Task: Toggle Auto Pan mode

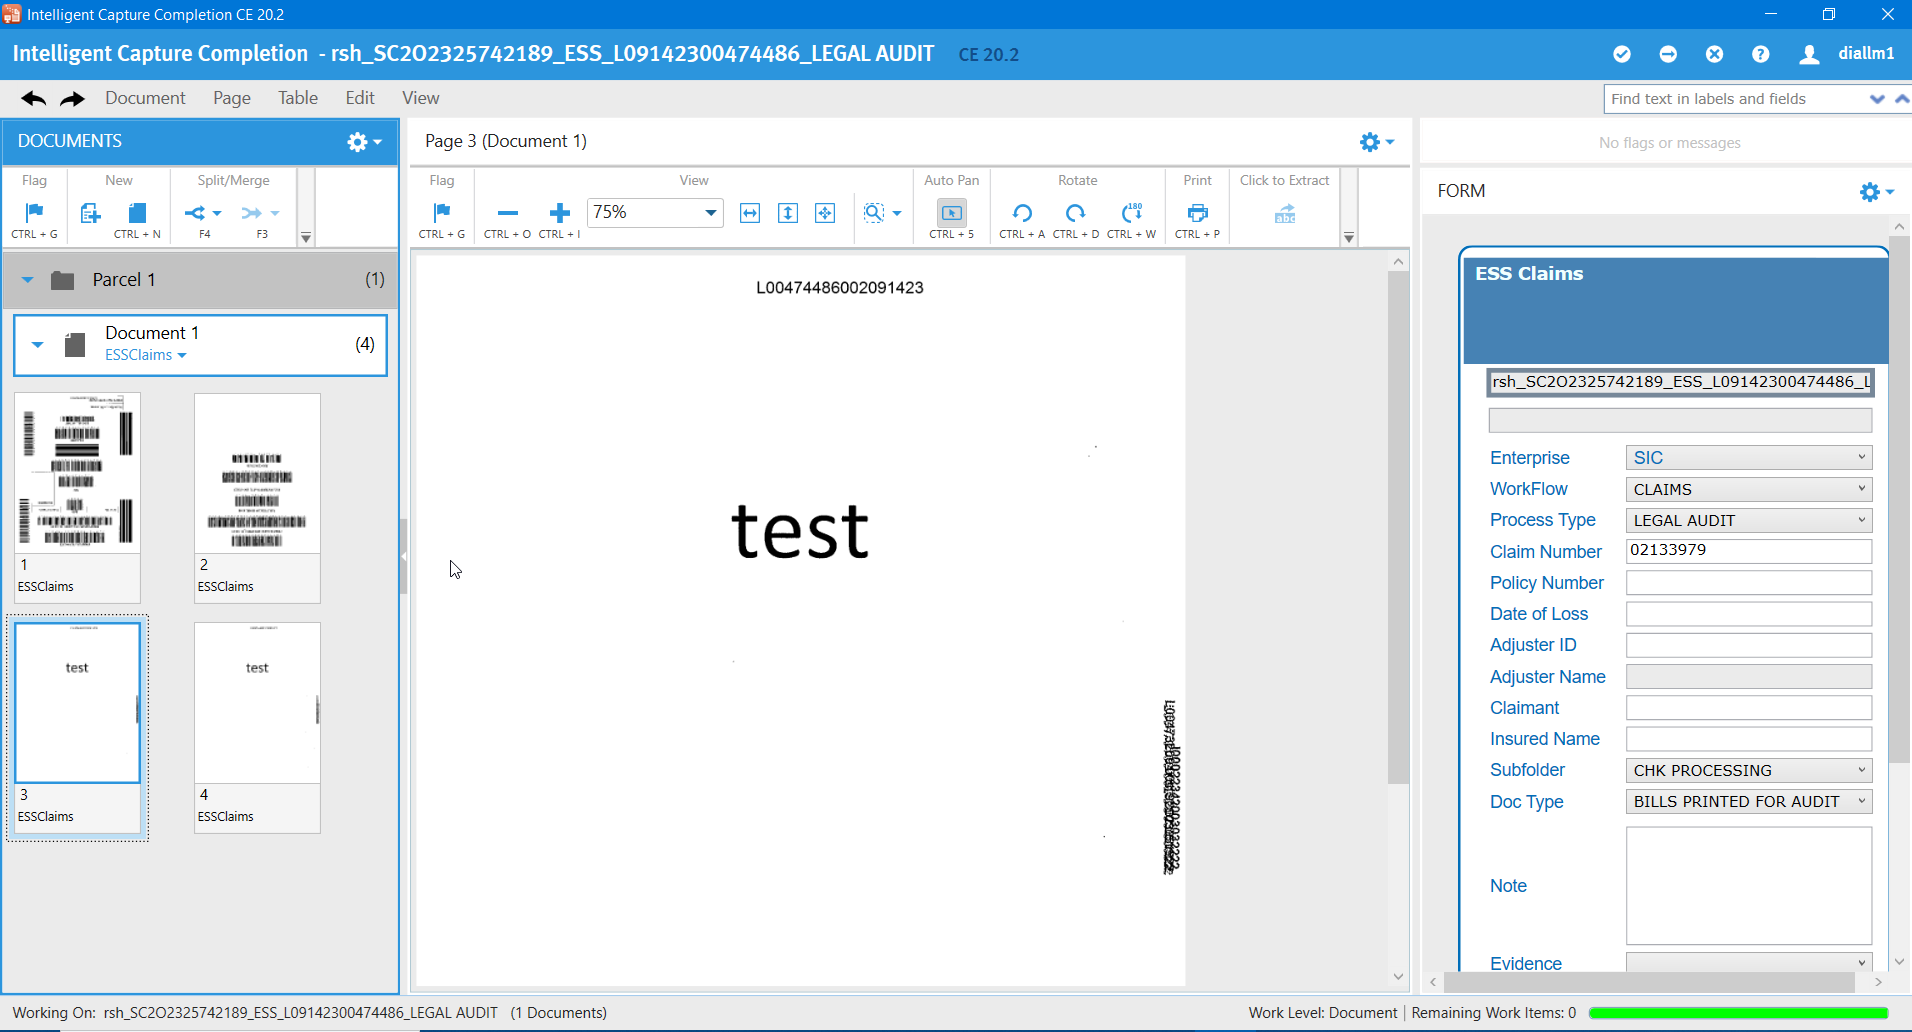Action: point(951,213)
